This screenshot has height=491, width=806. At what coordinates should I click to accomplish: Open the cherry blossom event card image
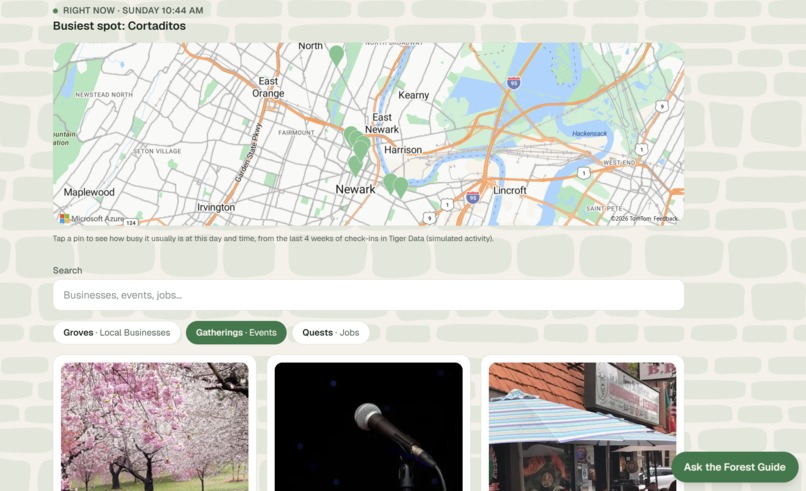pos(155,427)
